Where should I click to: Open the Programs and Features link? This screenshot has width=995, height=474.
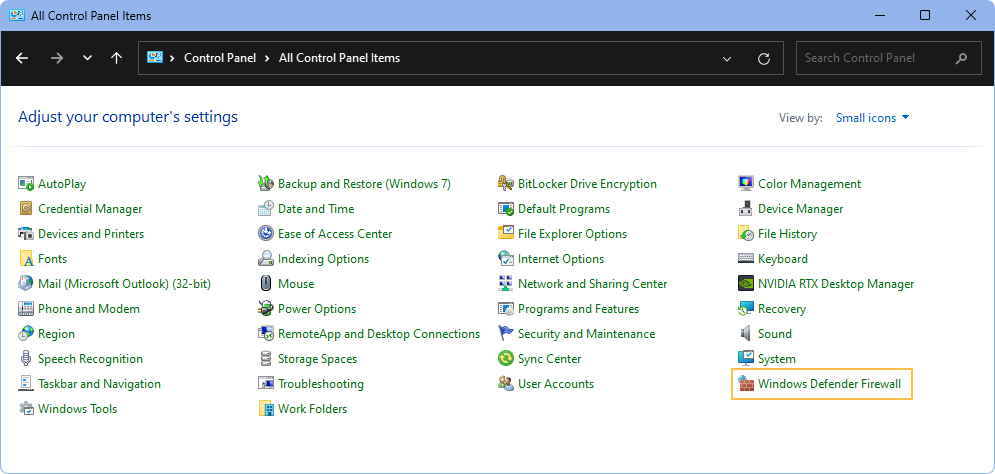[x=578, y=309]
